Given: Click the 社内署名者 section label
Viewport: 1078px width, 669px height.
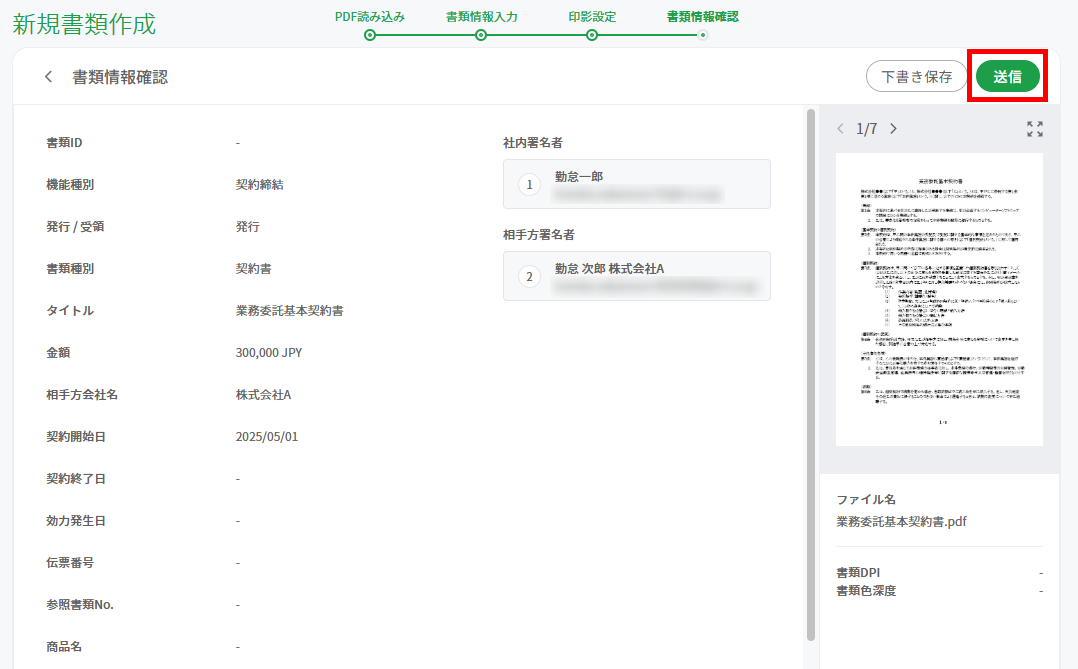Looking at the screenshot, I should click(533, 143).
